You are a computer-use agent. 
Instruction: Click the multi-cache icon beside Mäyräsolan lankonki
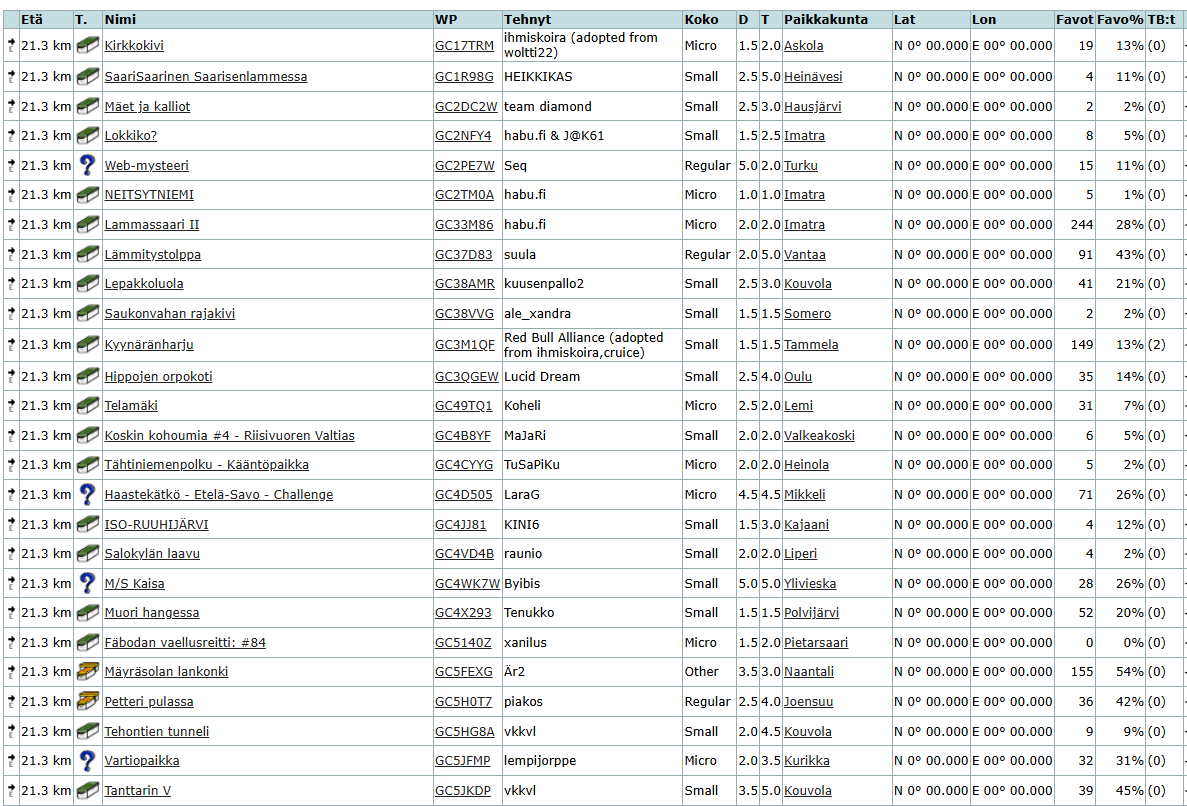[87, 671]
